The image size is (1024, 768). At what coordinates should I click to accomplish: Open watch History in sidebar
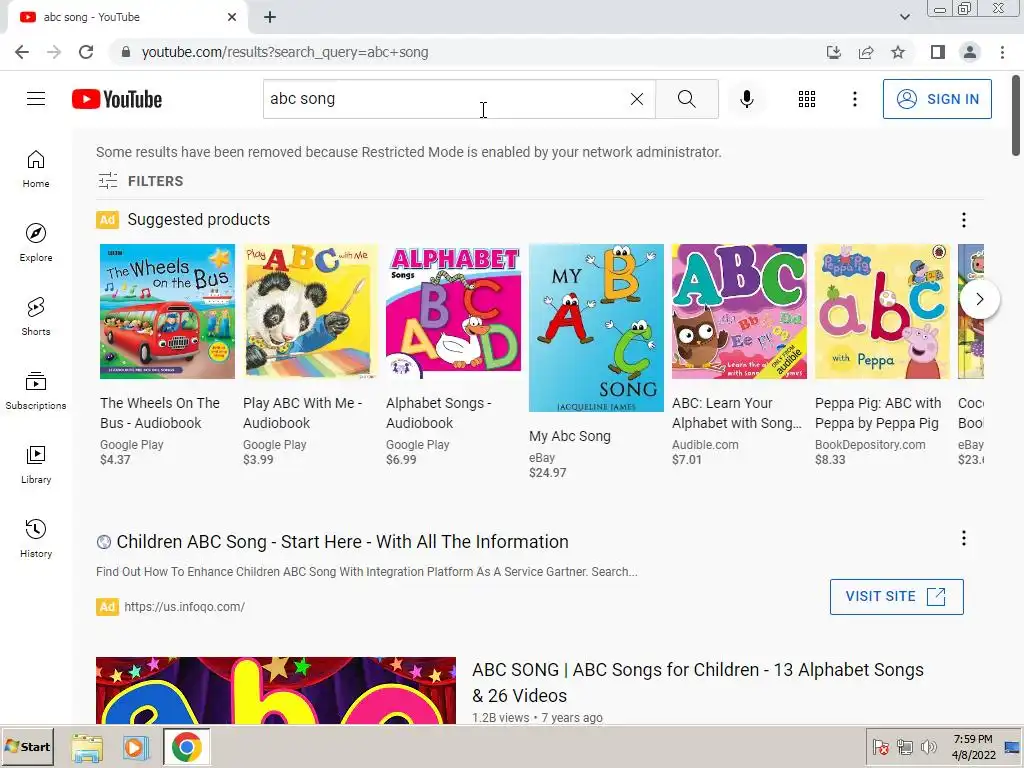pos(36,537)
